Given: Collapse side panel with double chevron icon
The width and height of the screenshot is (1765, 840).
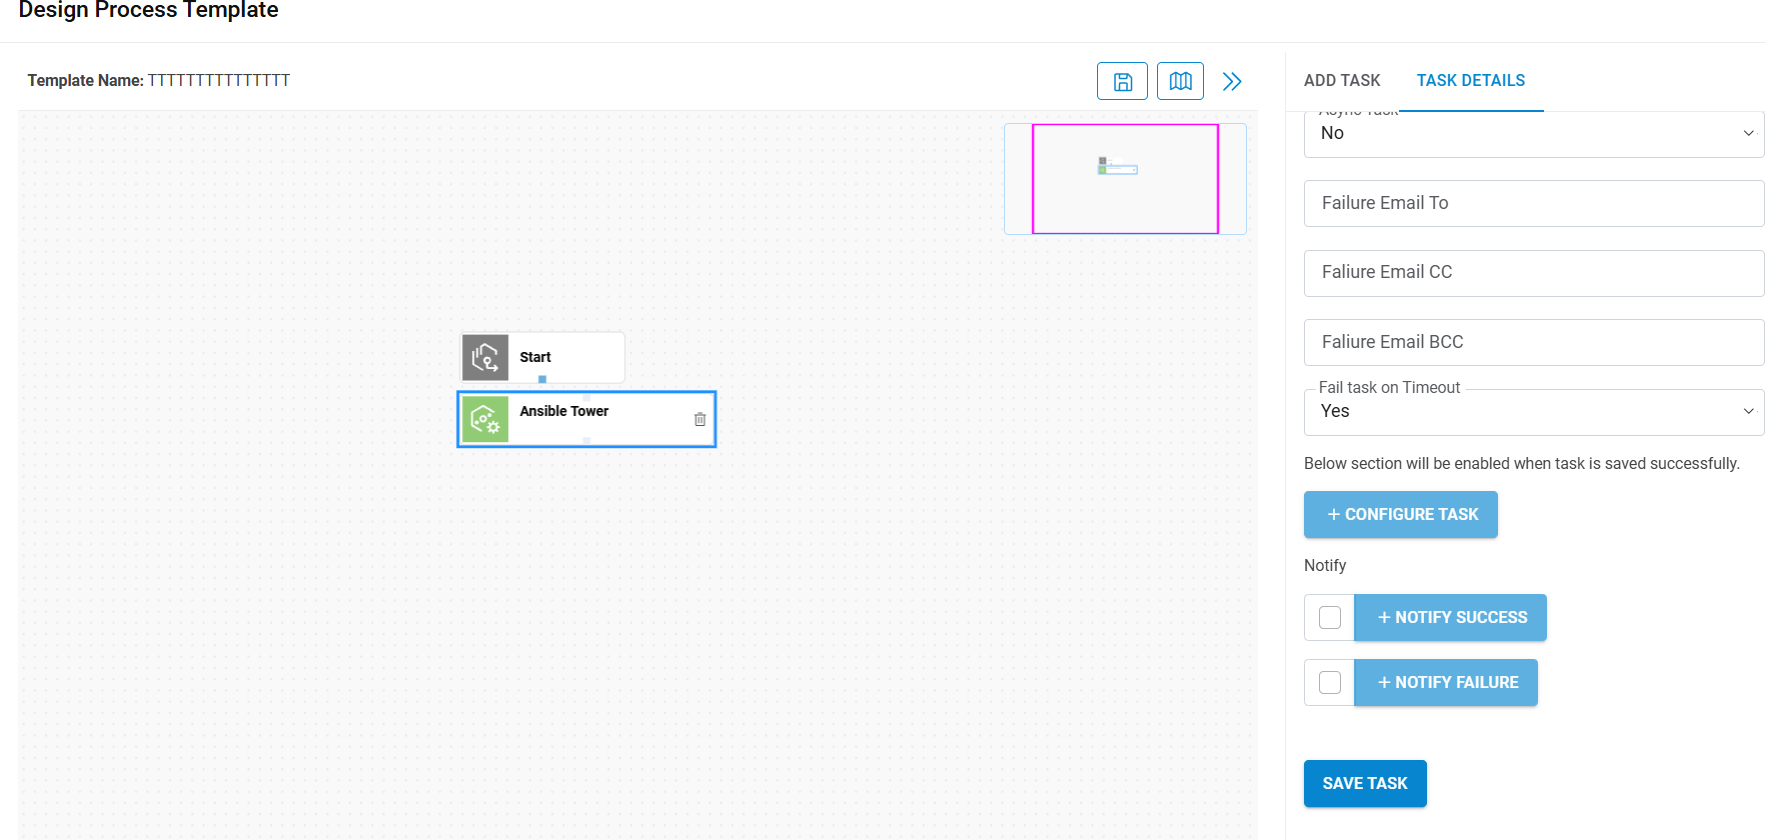Looking at the screenshot, I should click(1232, 81).
